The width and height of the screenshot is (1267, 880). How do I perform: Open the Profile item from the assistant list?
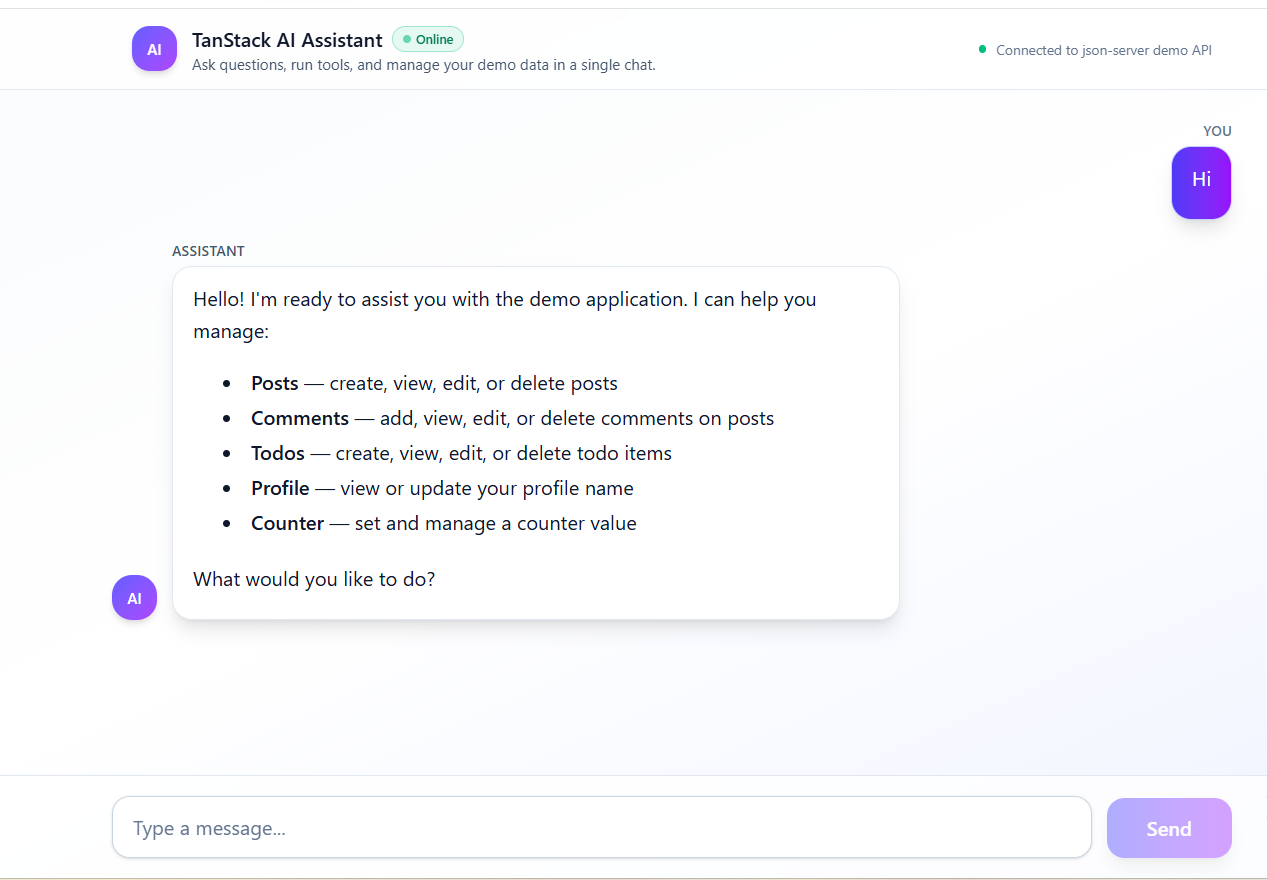[x=281, y=488]
